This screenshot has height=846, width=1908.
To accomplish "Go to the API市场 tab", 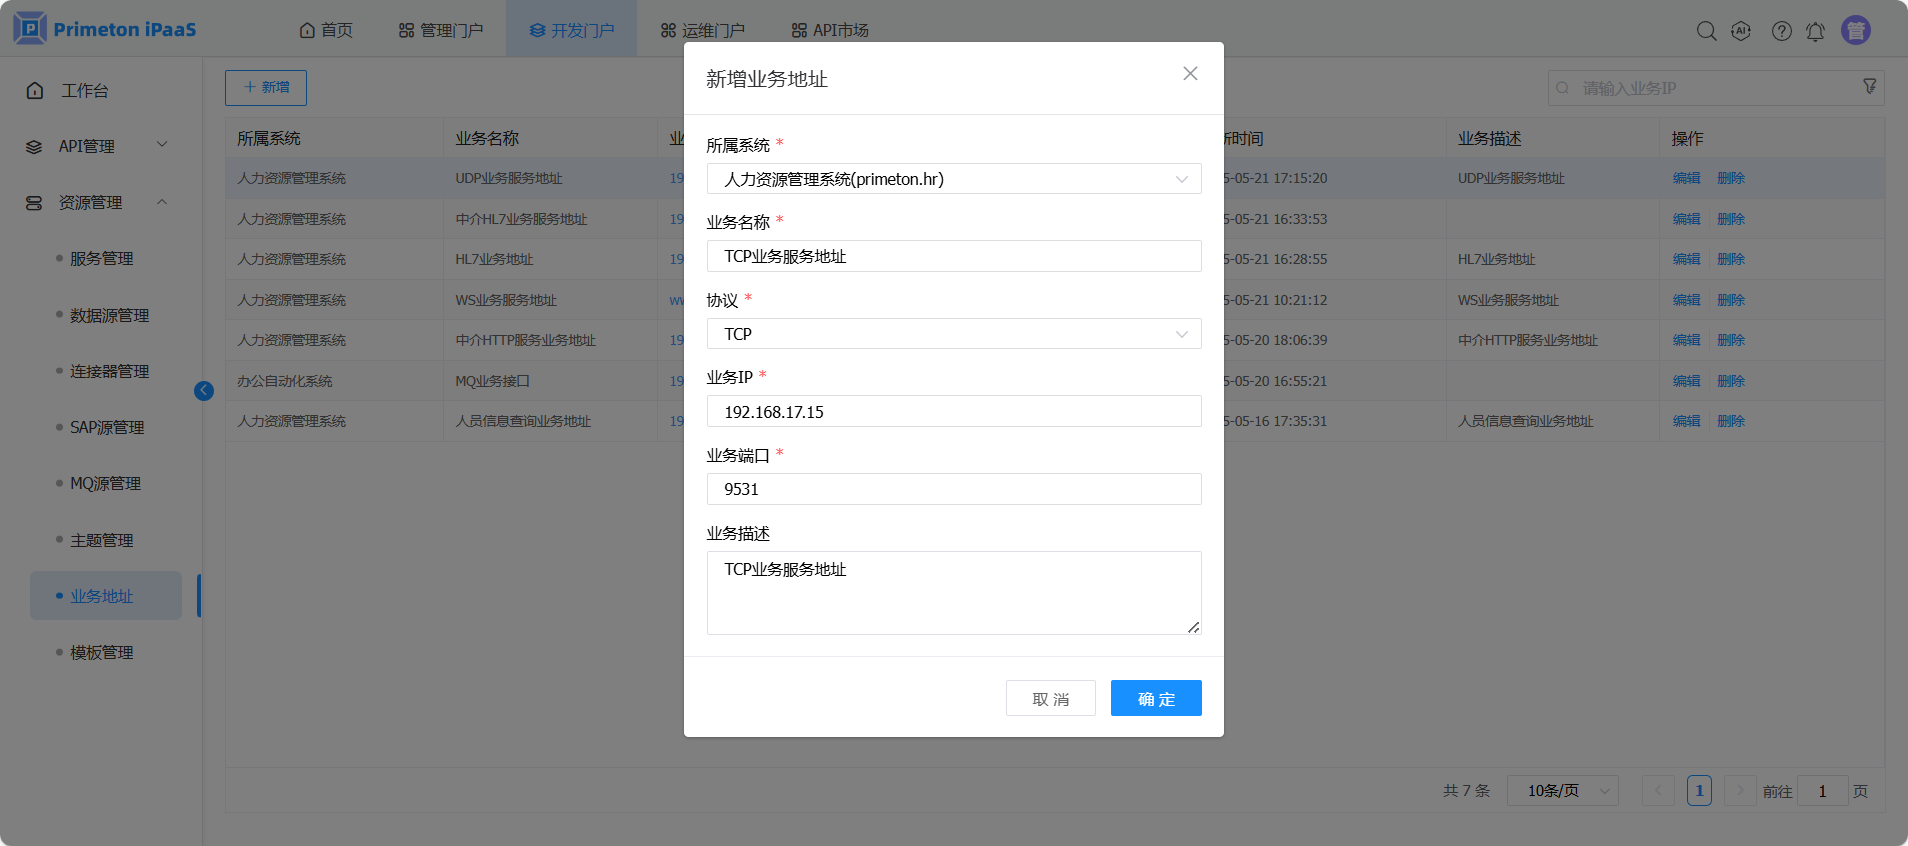I will pos(830,30).
